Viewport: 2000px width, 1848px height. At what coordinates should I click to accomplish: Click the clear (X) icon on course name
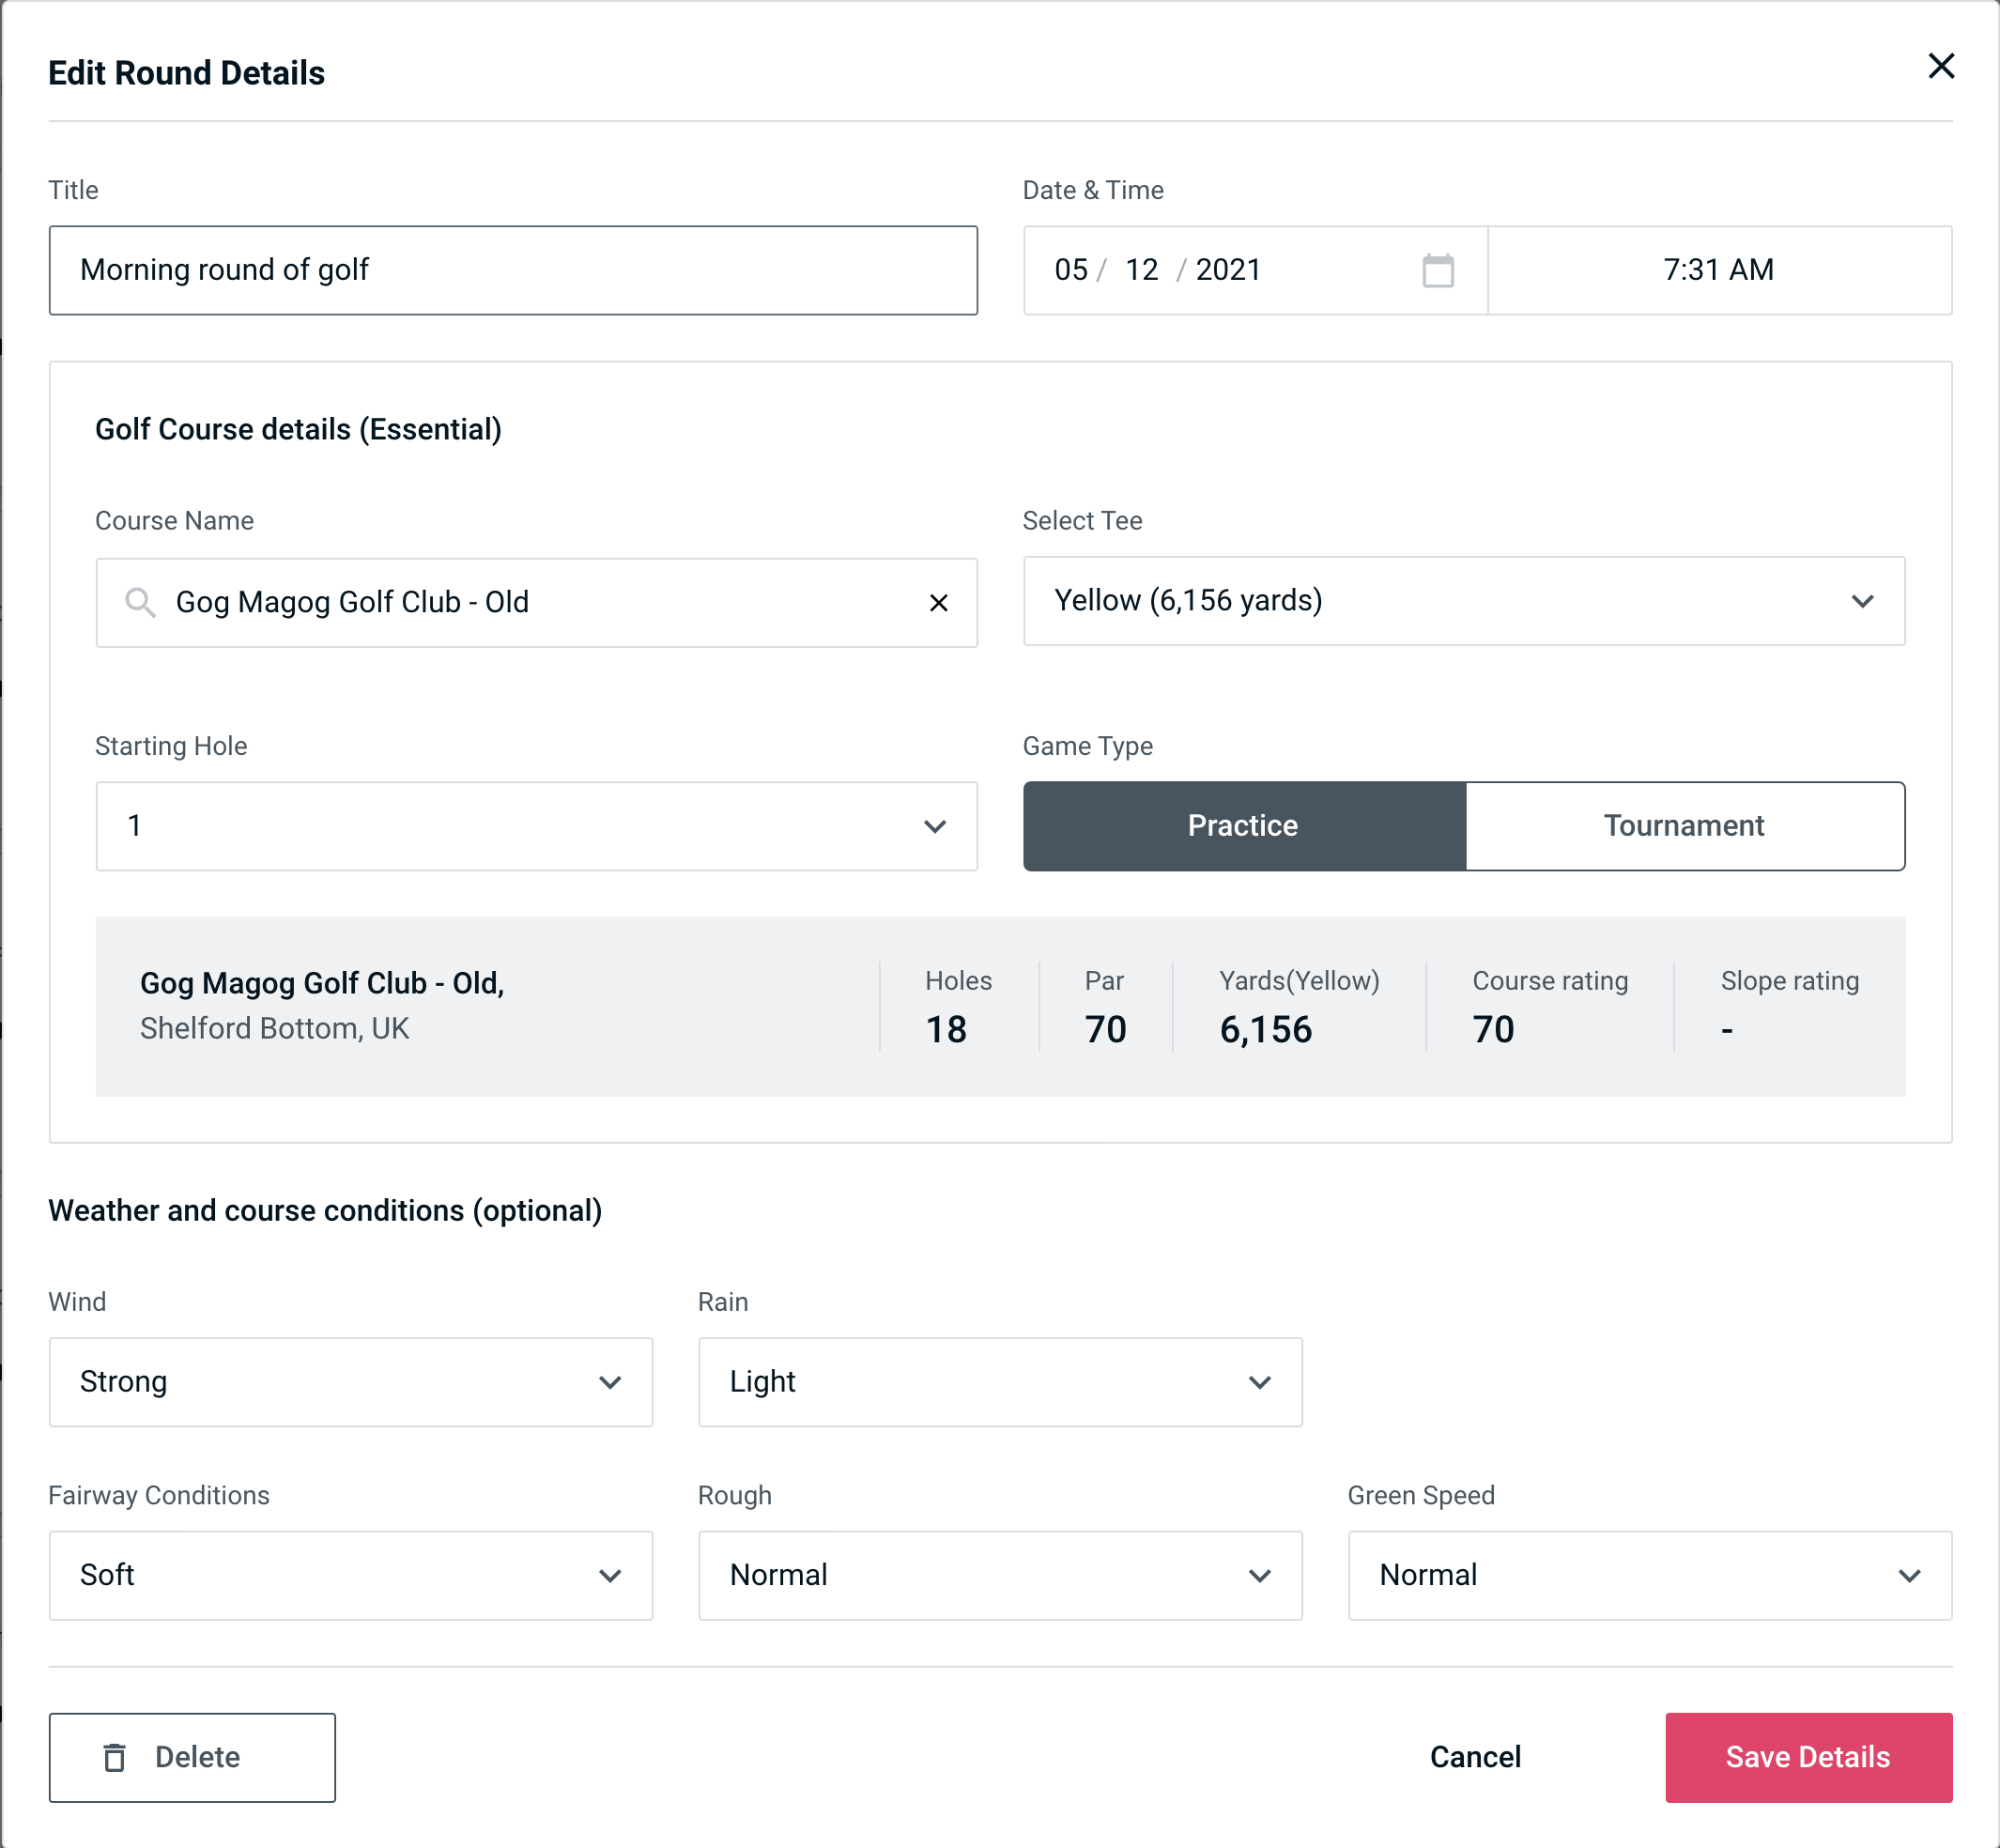[x=939, y=603]
